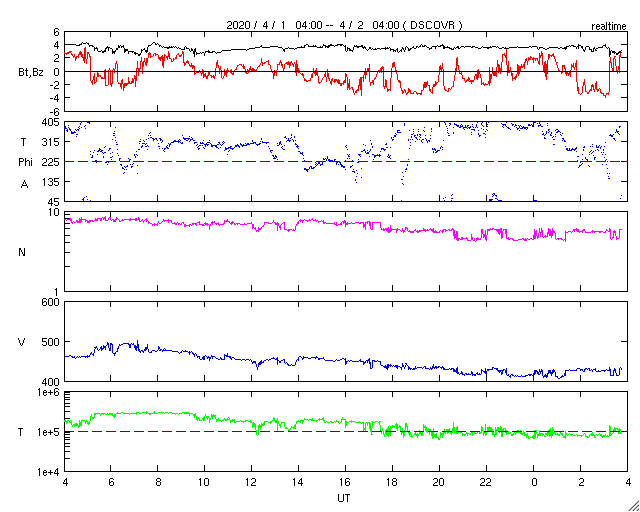Click the 'T' label beside 1e+5

(22, 432)
